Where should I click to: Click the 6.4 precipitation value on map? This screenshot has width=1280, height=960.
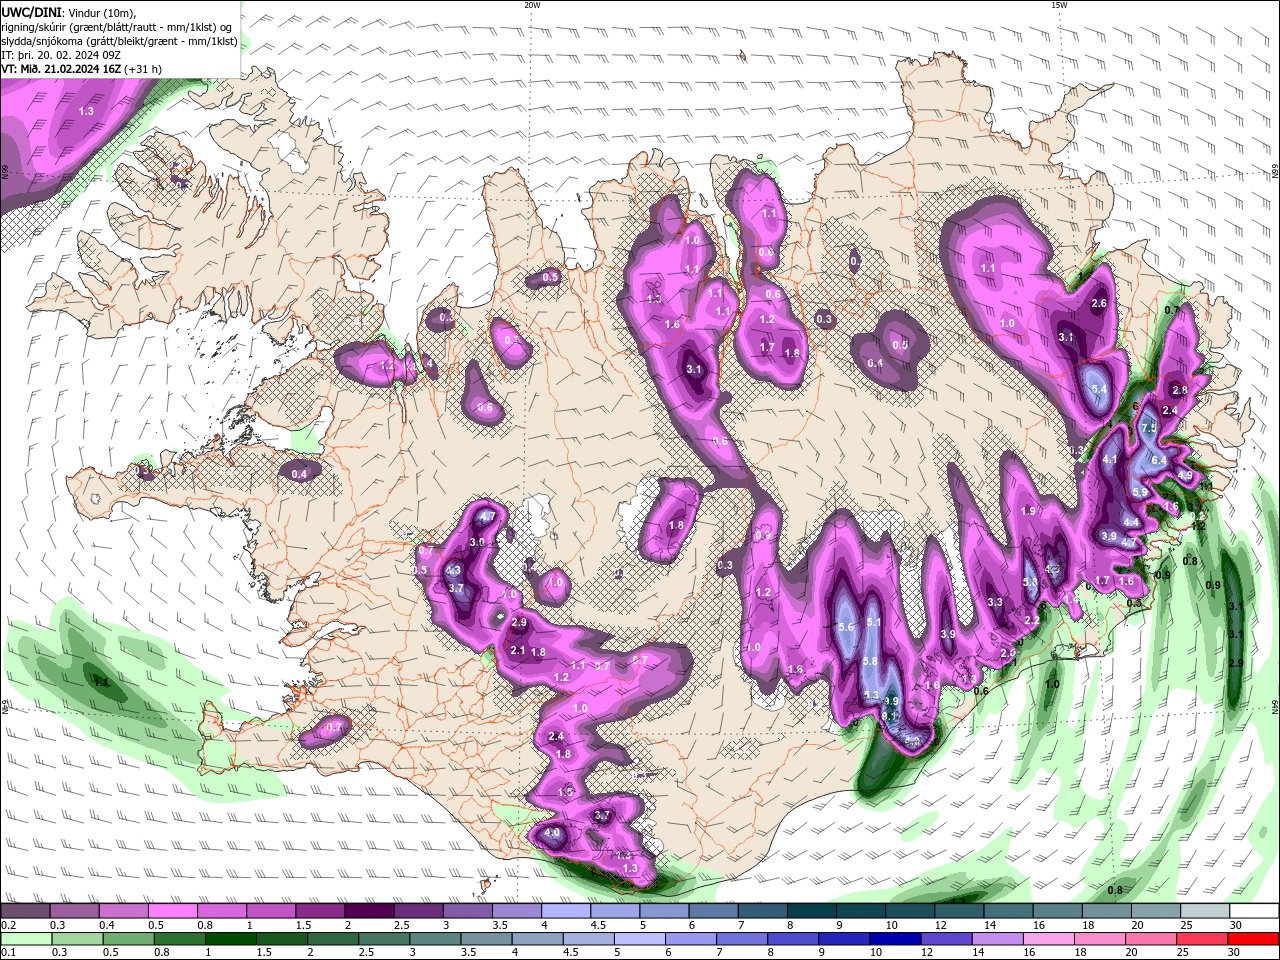click(1159, 460)
